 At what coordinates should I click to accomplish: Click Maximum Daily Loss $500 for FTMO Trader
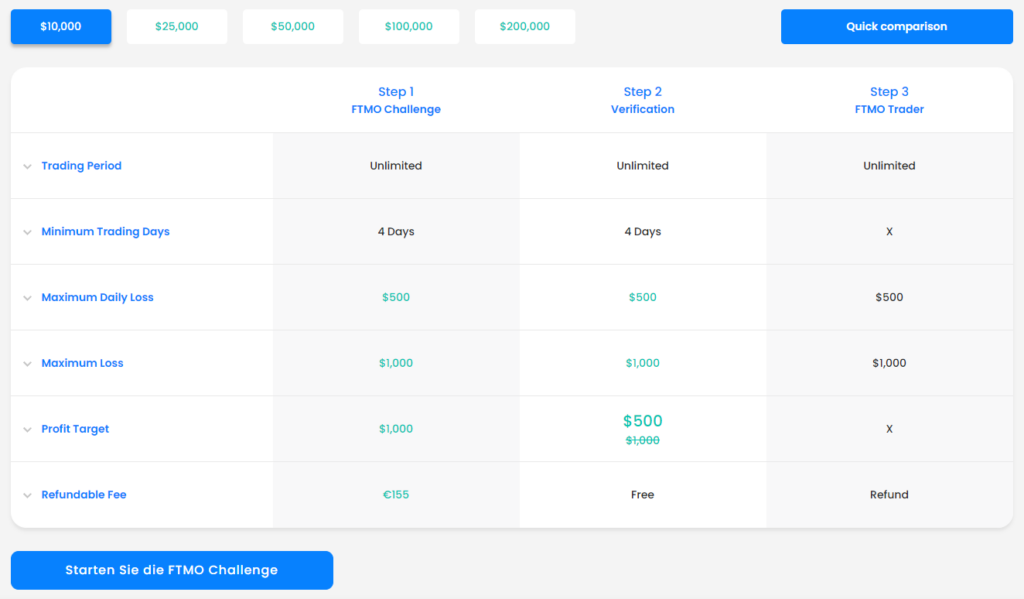tap(889, 297)
